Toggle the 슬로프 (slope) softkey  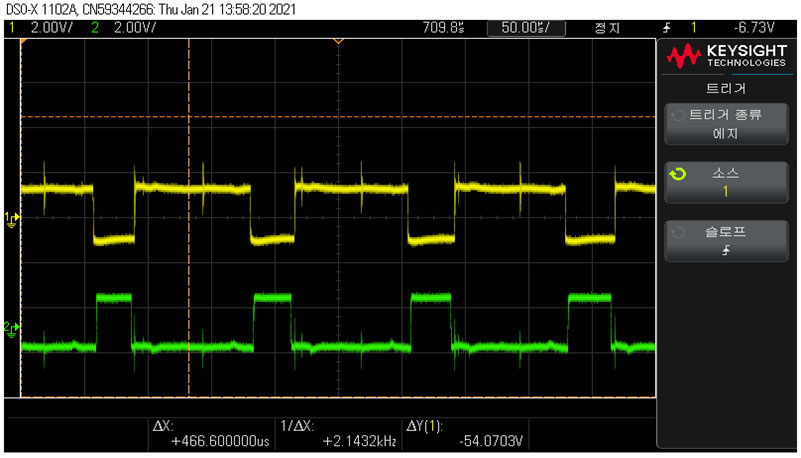click(x=726, y=241)
